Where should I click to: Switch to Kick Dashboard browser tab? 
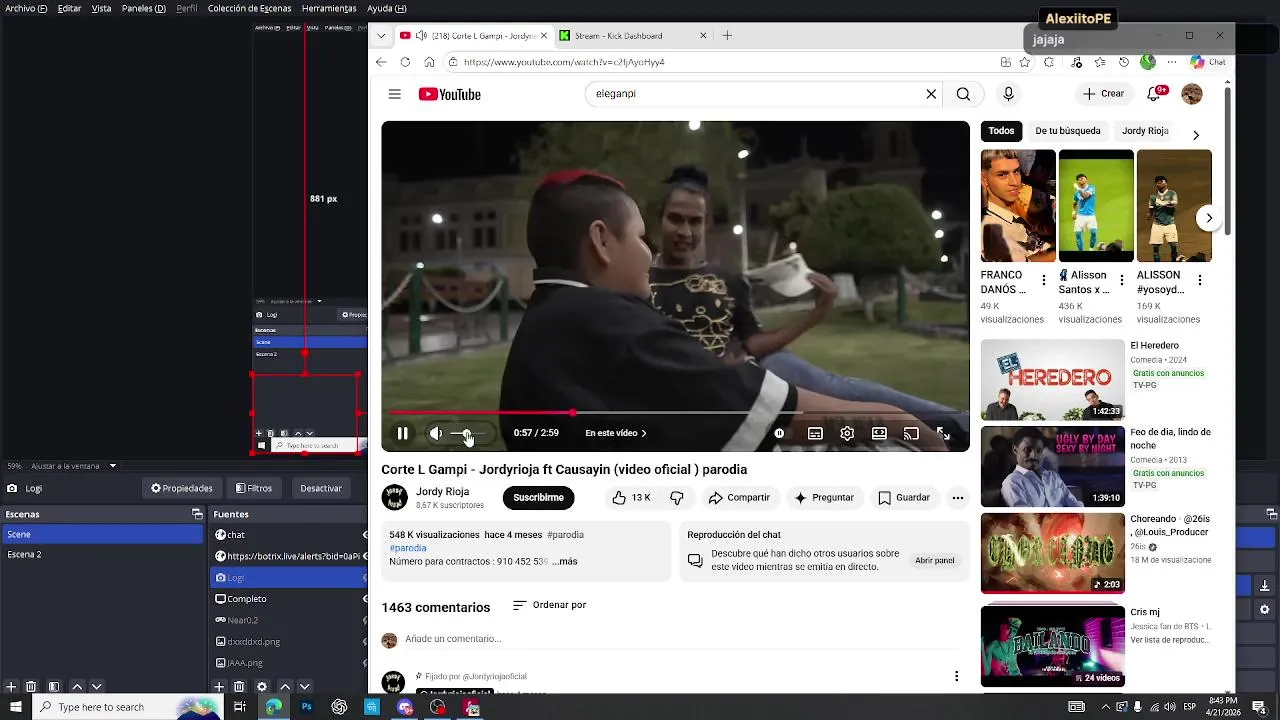point(633,36)
